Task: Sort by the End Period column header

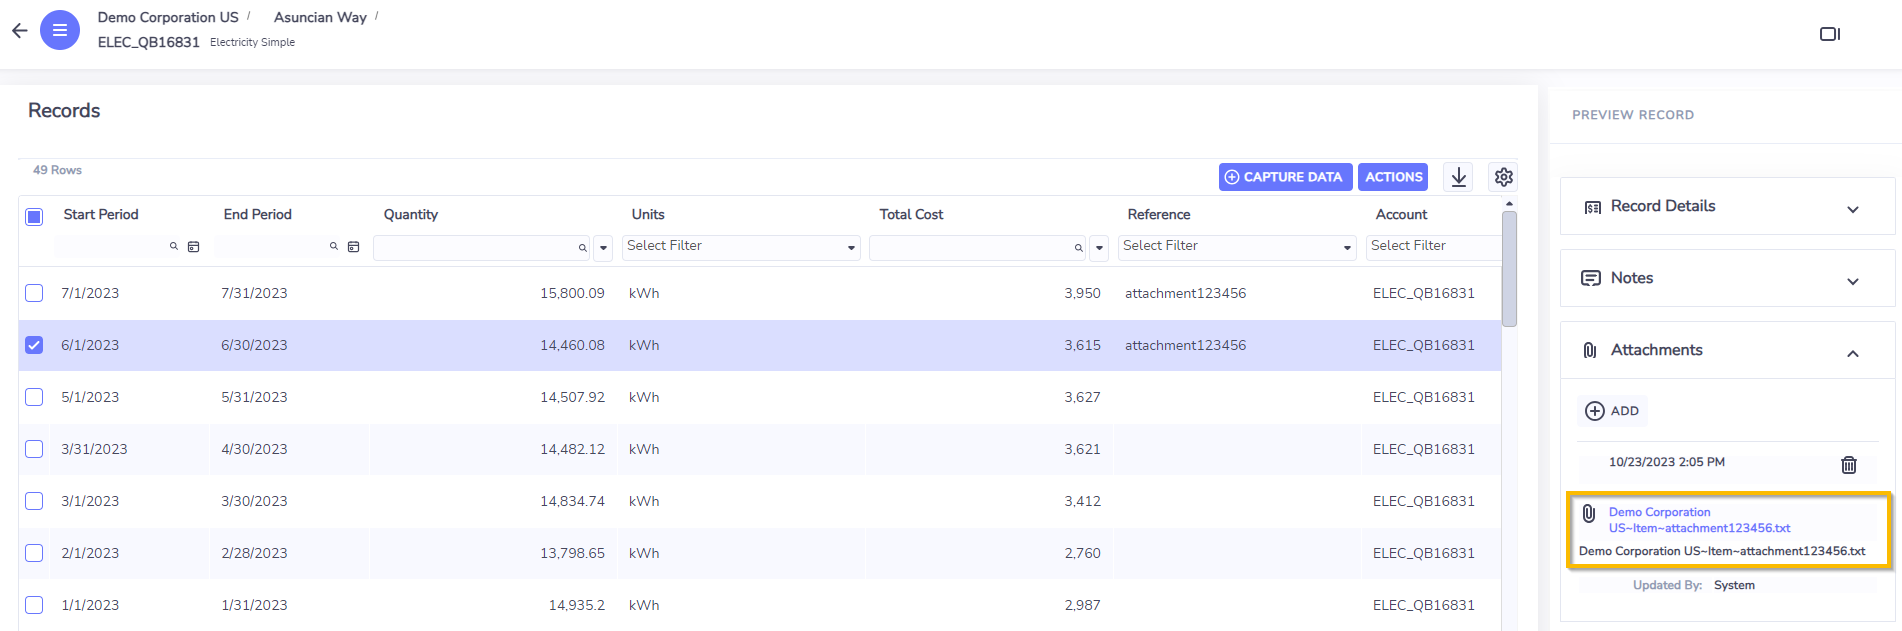Action: pos(258,214)
